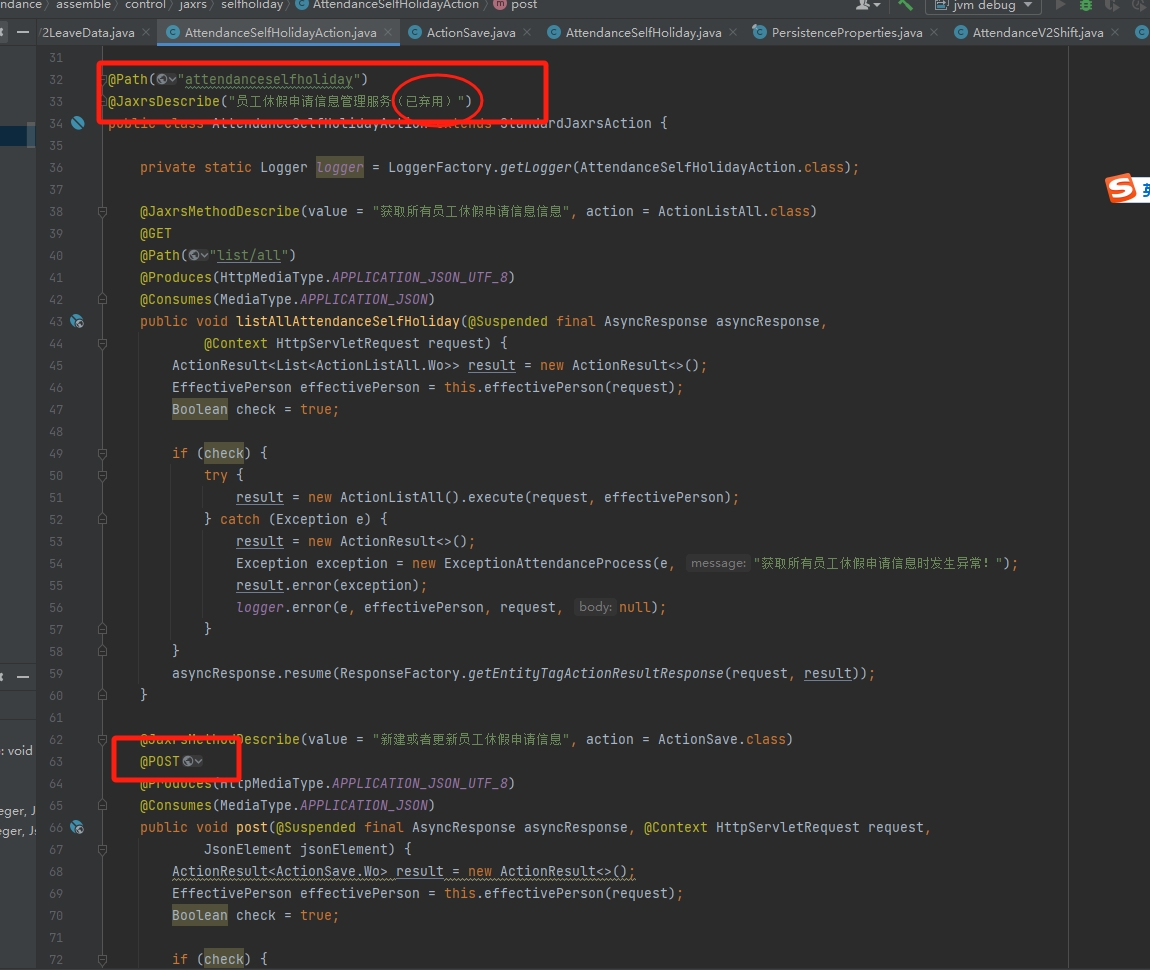
Task: Click the post method breadcrumb
Action: coord(524,4)
